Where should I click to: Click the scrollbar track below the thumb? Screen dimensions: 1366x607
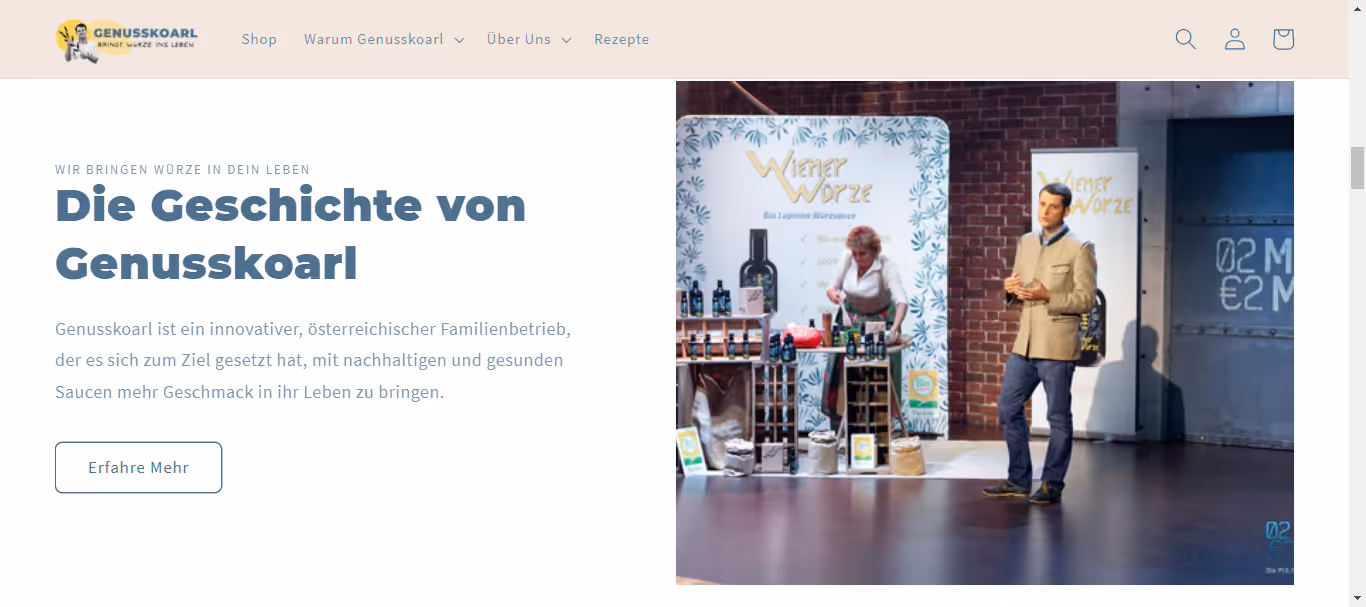pyautogui.click(x=1357, y=400)
